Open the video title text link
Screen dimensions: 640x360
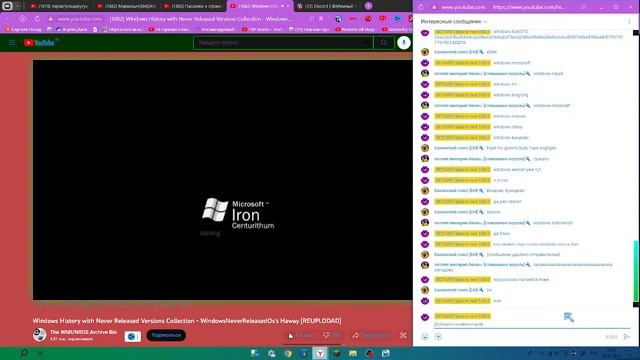187,321
